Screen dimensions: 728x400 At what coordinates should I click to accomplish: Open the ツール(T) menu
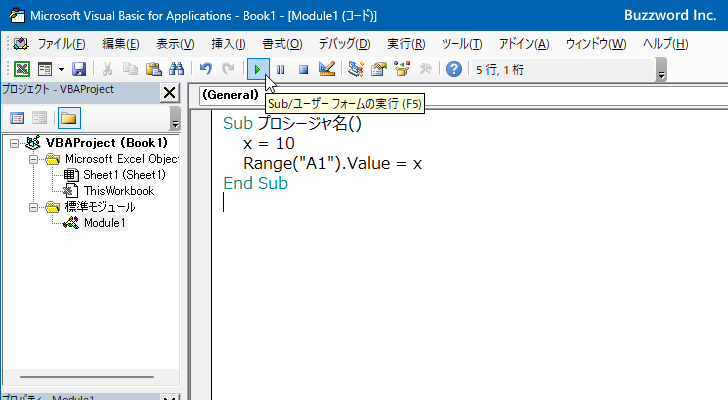(462, 44)
